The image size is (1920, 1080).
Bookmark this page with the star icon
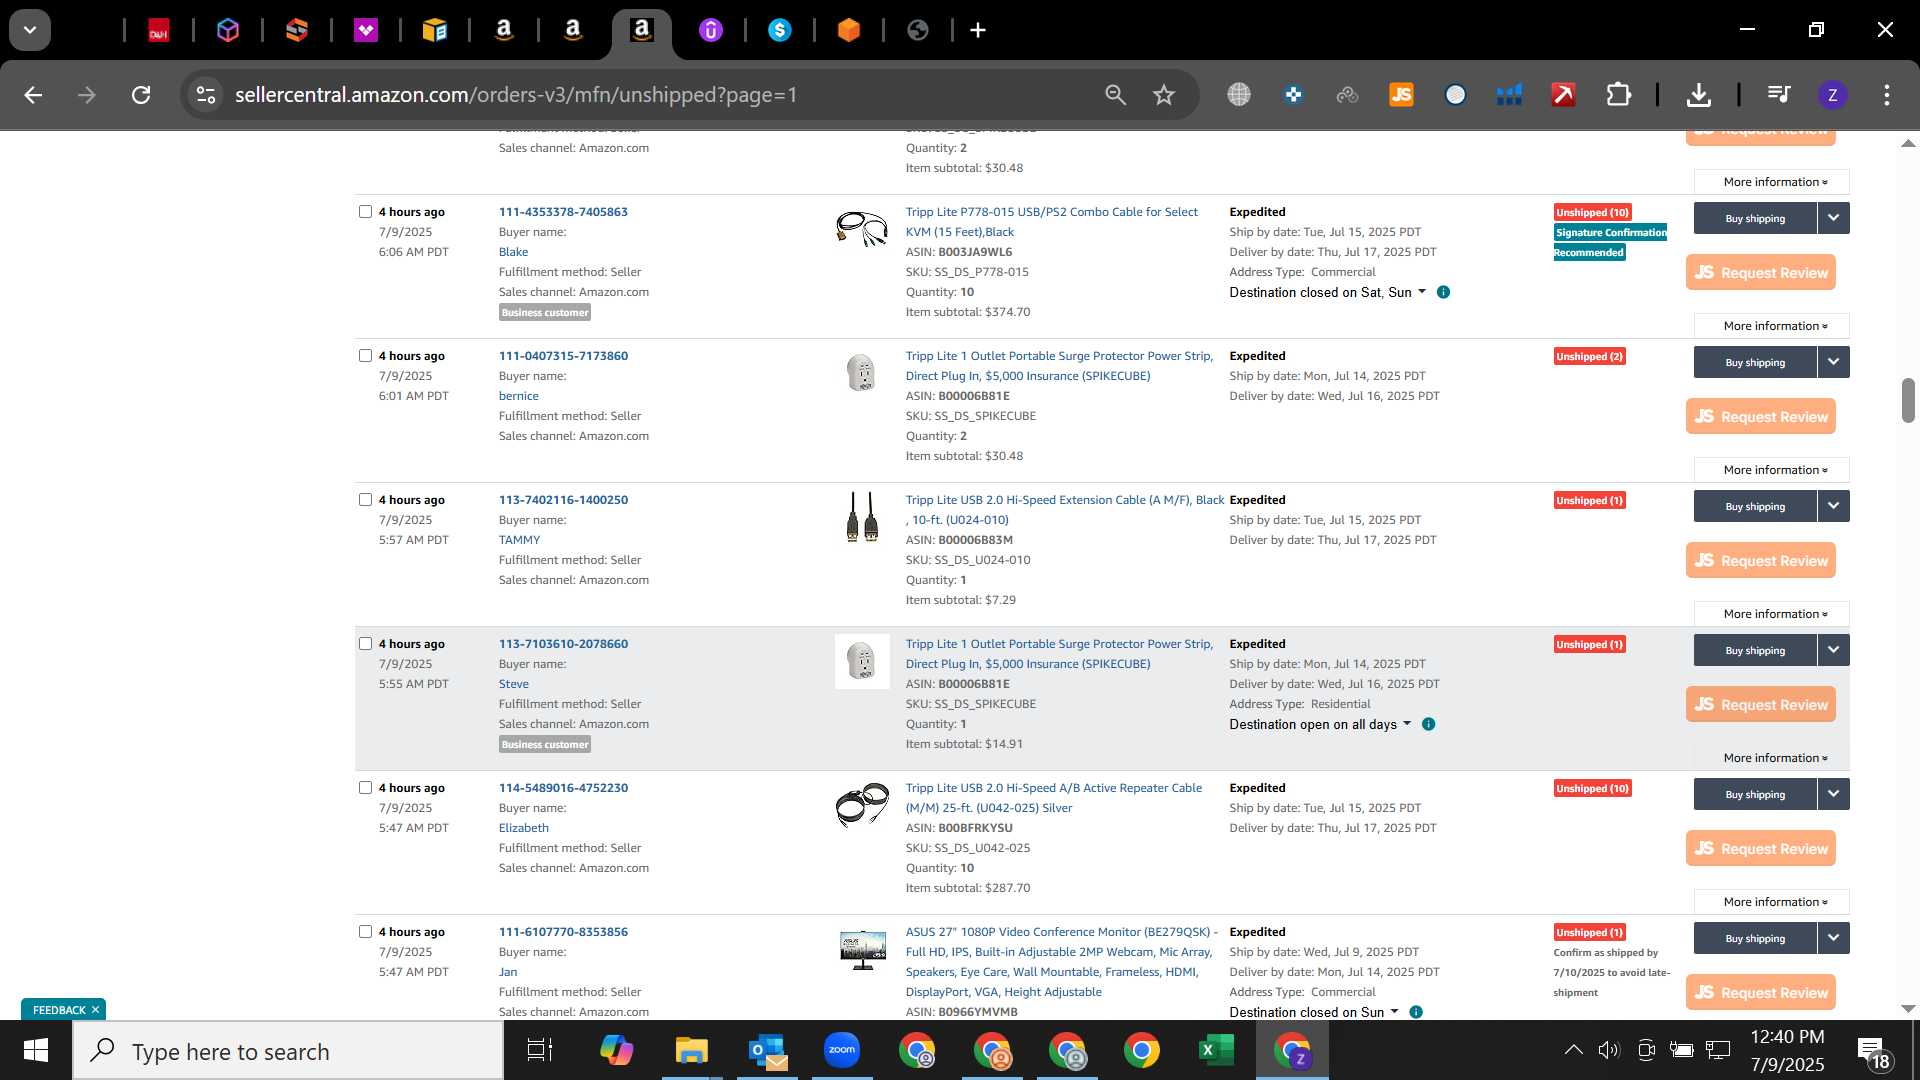pyautogui.click(x=1164, y=95)
